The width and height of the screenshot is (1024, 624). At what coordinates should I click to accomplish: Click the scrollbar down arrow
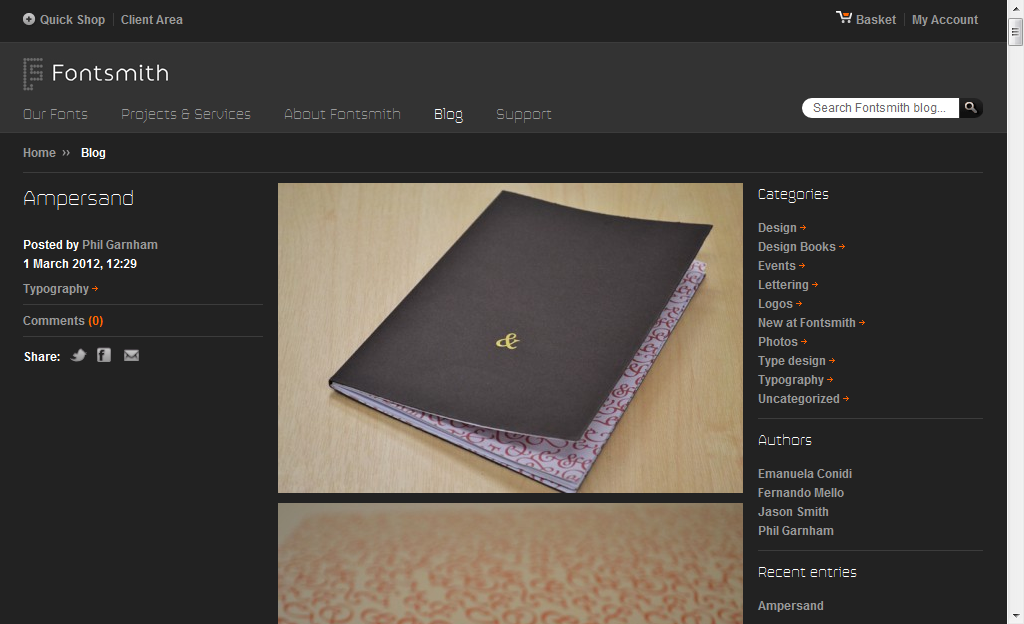[x=1015, y=616]
